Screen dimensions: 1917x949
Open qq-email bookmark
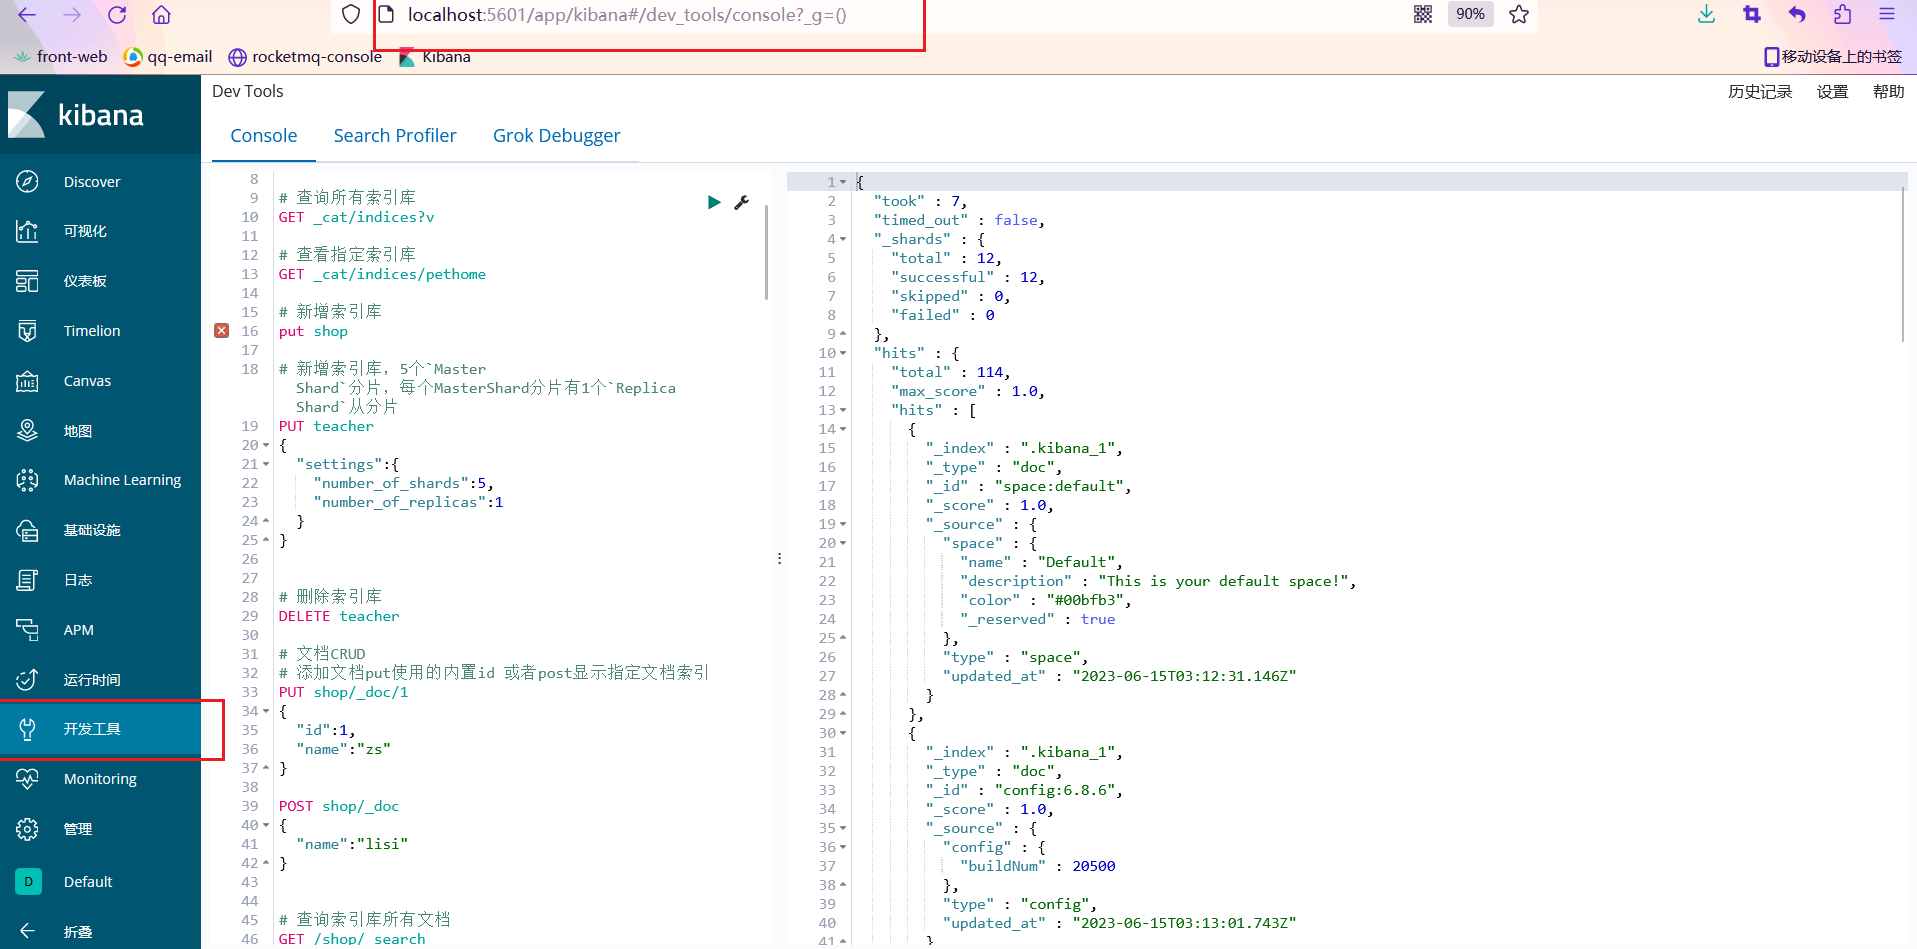[168, 57]
